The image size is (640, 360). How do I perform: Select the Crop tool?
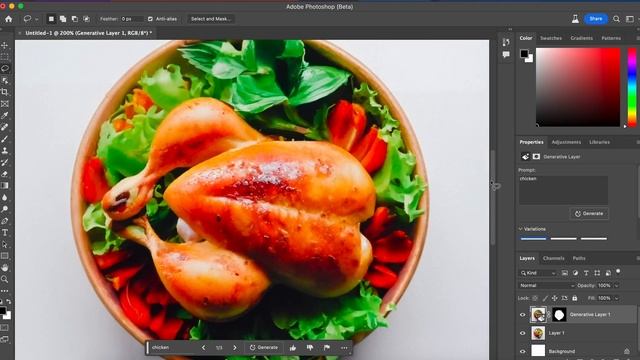click(x=5, y=92)
